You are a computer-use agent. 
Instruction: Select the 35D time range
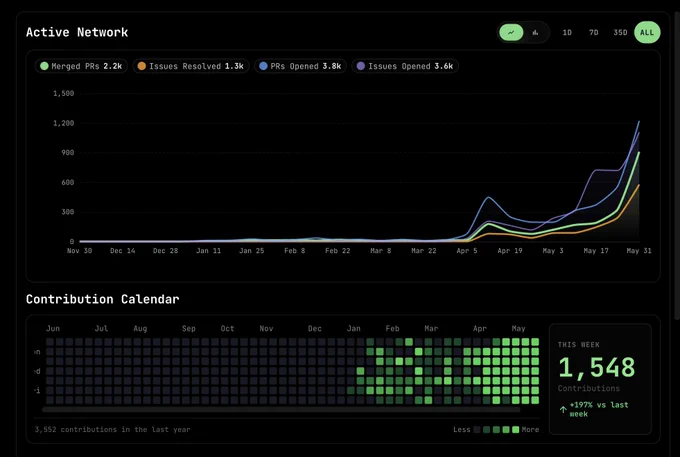click(620, 33)
